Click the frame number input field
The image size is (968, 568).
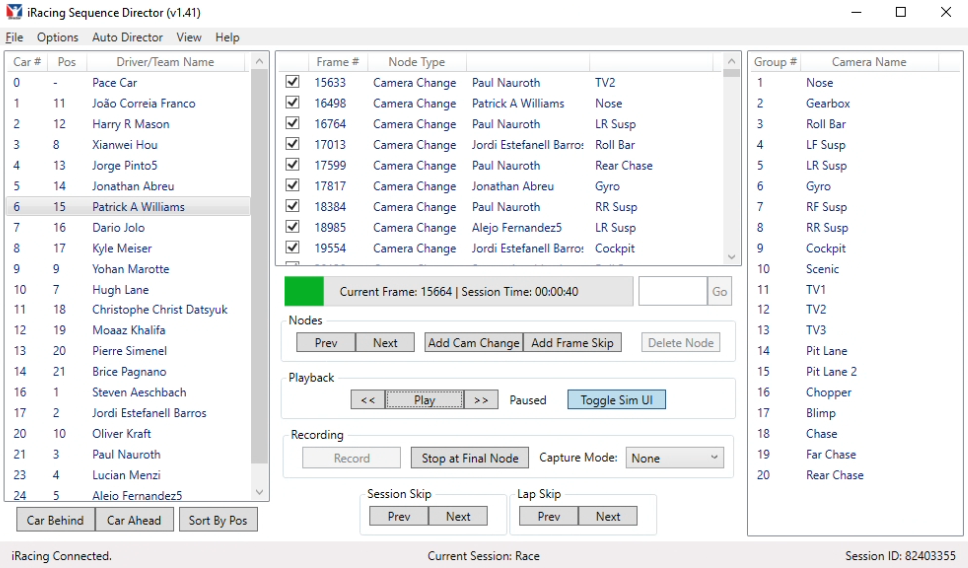click(672, 291)
